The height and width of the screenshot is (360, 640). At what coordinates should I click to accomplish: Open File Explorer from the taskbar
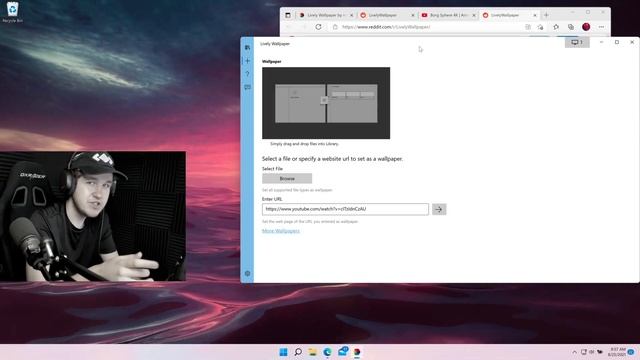coord(313,352)
